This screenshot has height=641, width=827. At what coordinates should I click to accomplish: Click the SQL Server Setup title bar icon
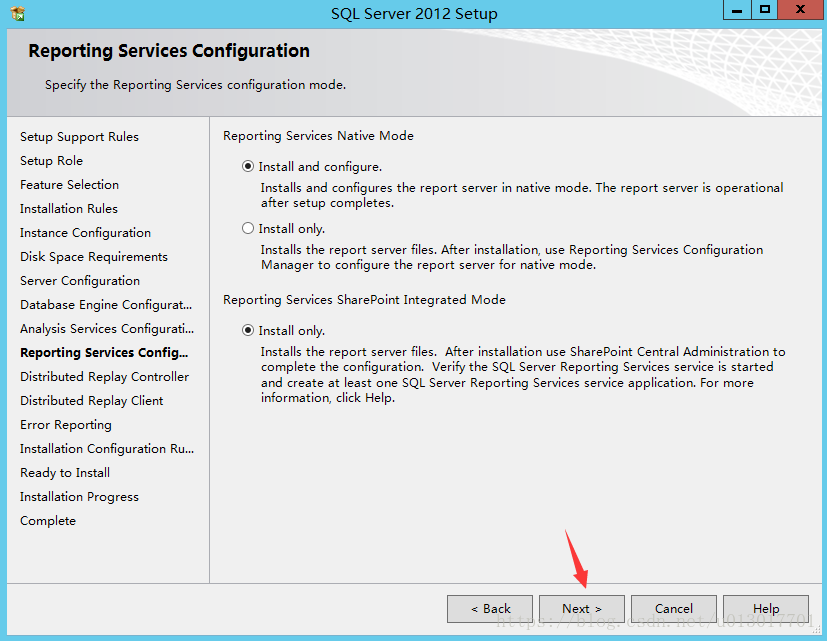(18, 13)
